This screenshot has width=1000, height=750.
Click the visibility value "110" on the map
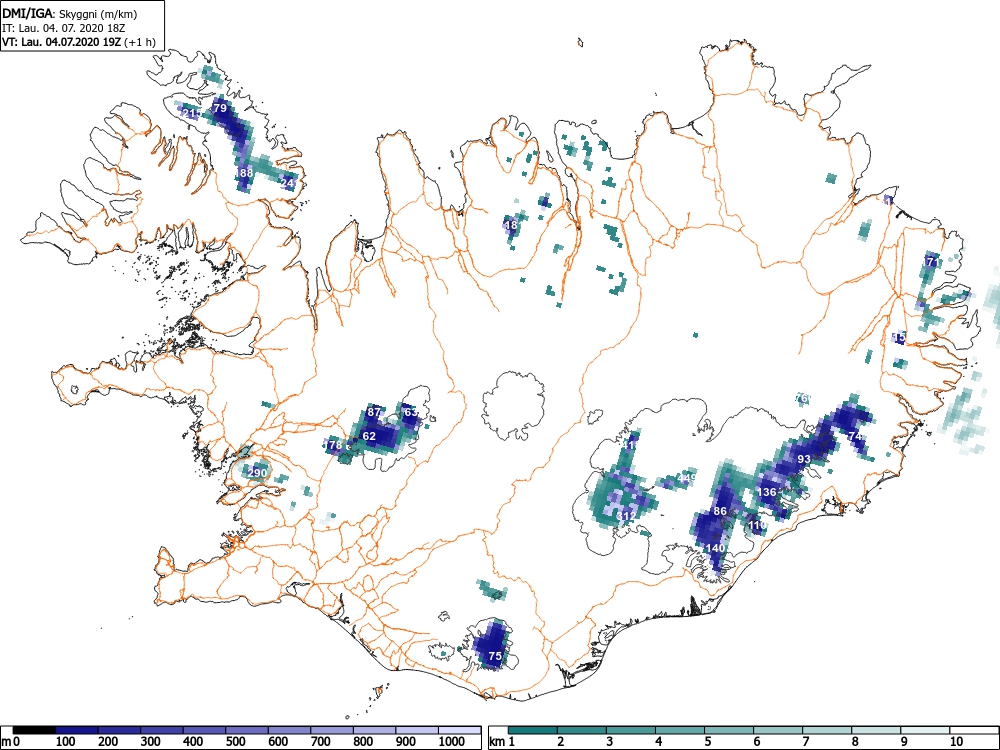click(x=756, y=526)
